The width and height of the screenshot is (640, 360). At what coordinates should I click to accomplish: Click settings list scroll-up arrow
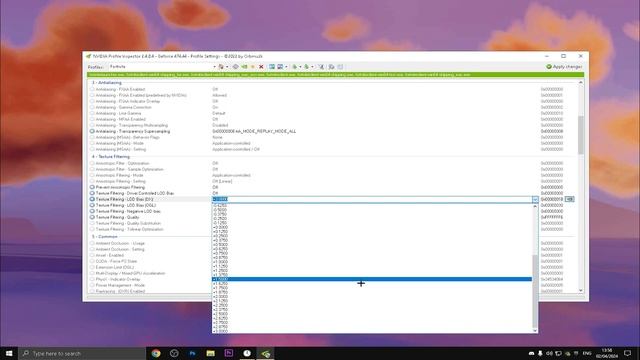[x=581, y=82]
